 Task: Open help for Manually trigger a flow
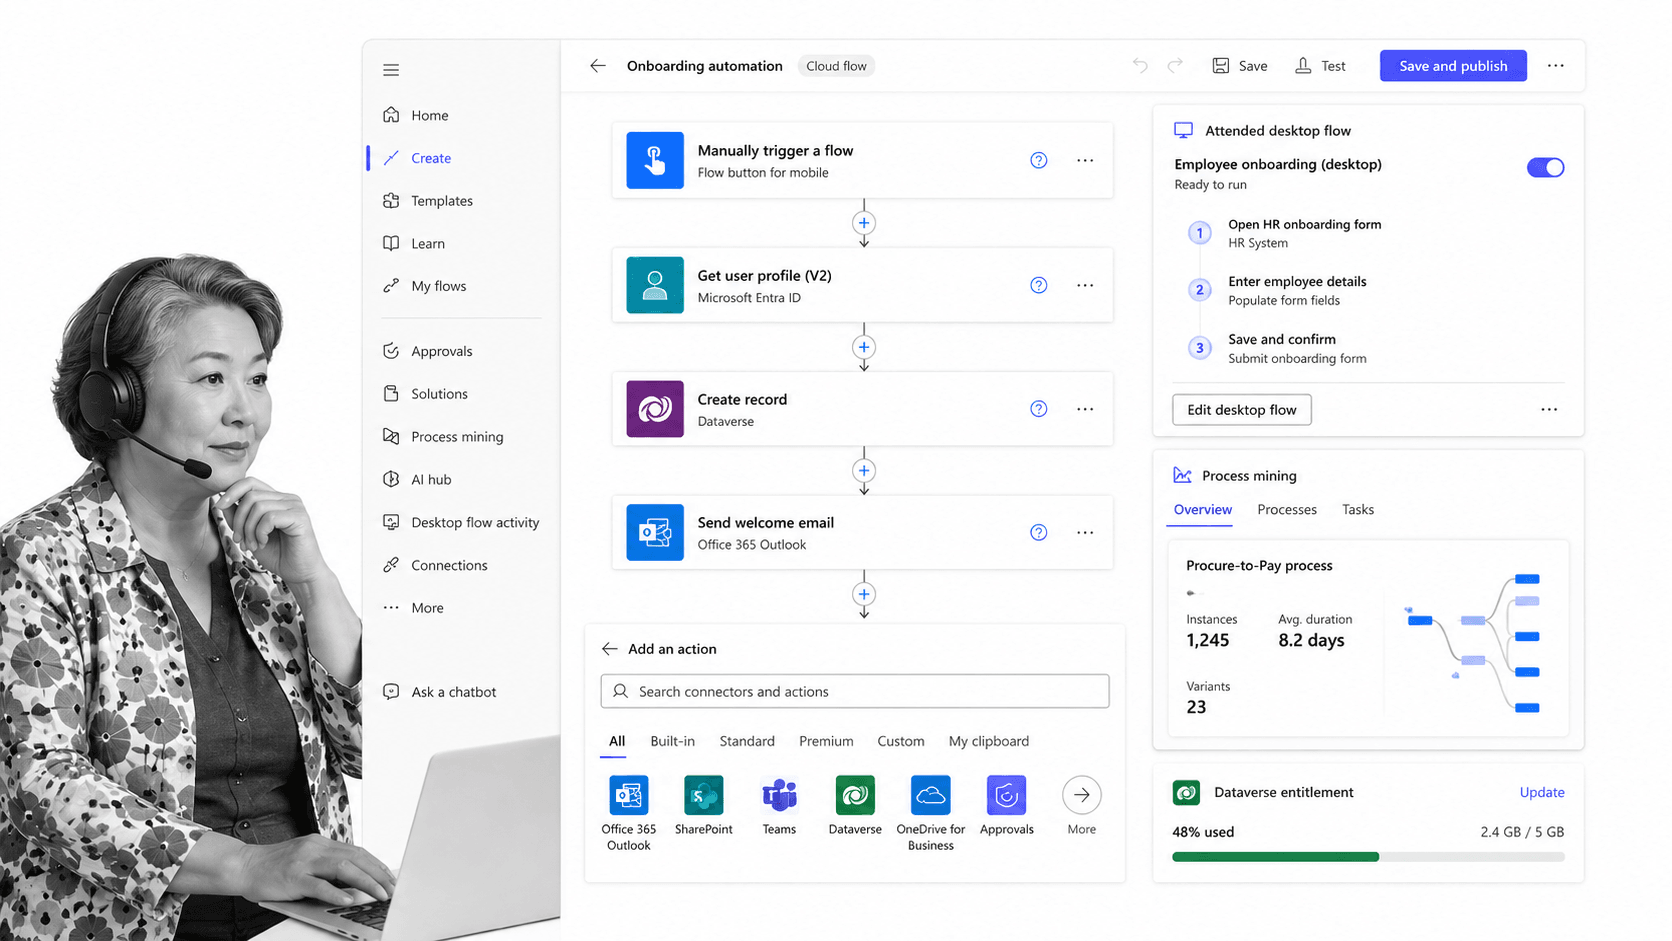coord(1039,160)
